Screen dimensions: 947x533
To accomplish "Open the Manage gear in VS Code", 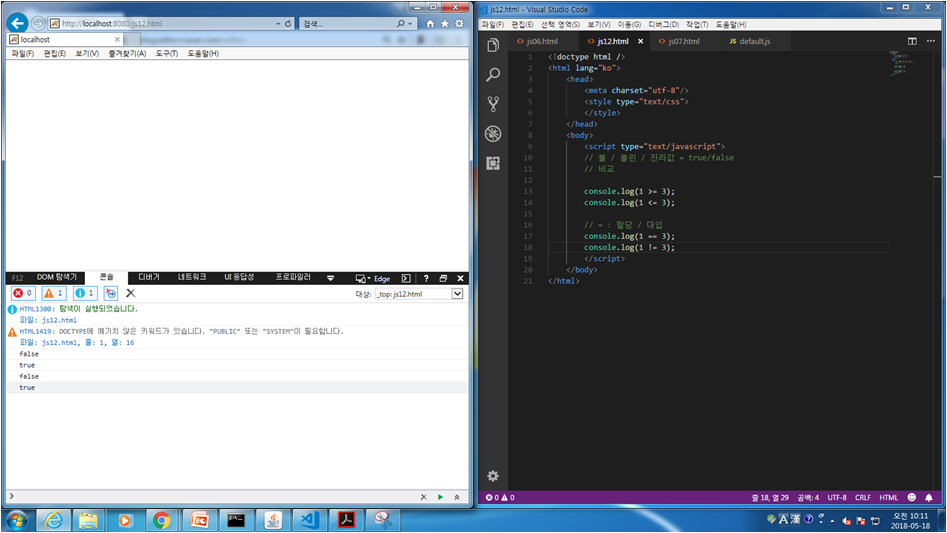I will click(x=493, y=476).
